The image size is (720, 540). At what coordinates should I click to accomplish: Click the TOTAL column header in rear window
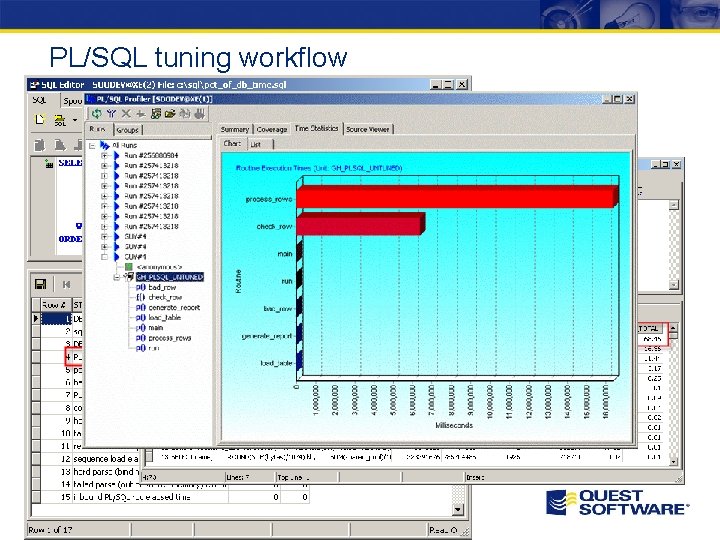pos(649,328)
